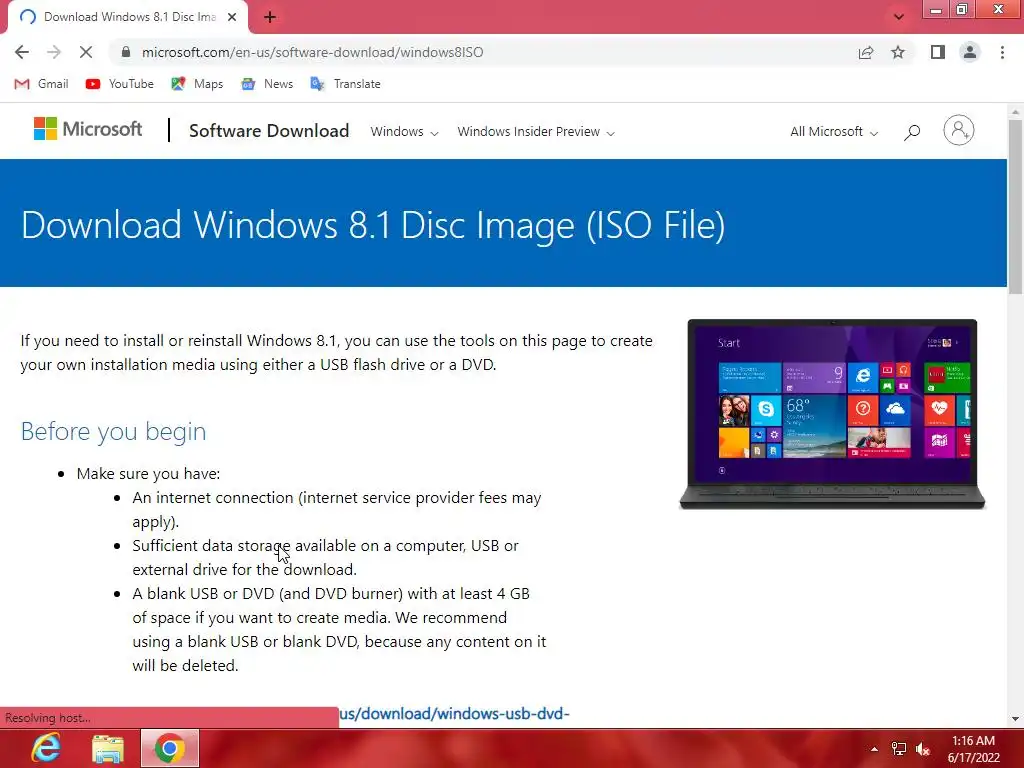Click the taskbar clock showing 1:16 AM
Viewport: 1024px width, 768px height.
pyautogui.click(x=973, y=749)
